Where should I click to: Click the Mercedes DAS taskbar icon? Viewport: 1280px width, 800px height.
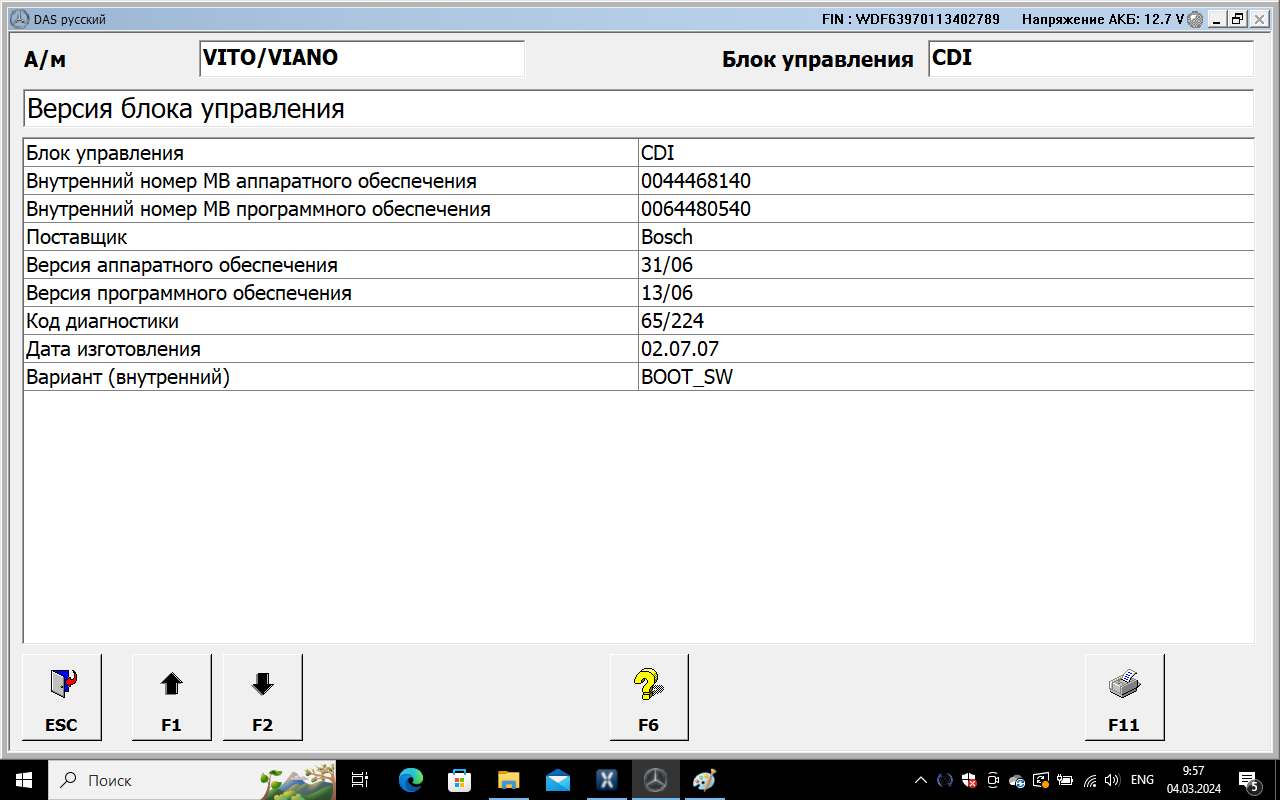pyautogui.click(x=655, y=780)
